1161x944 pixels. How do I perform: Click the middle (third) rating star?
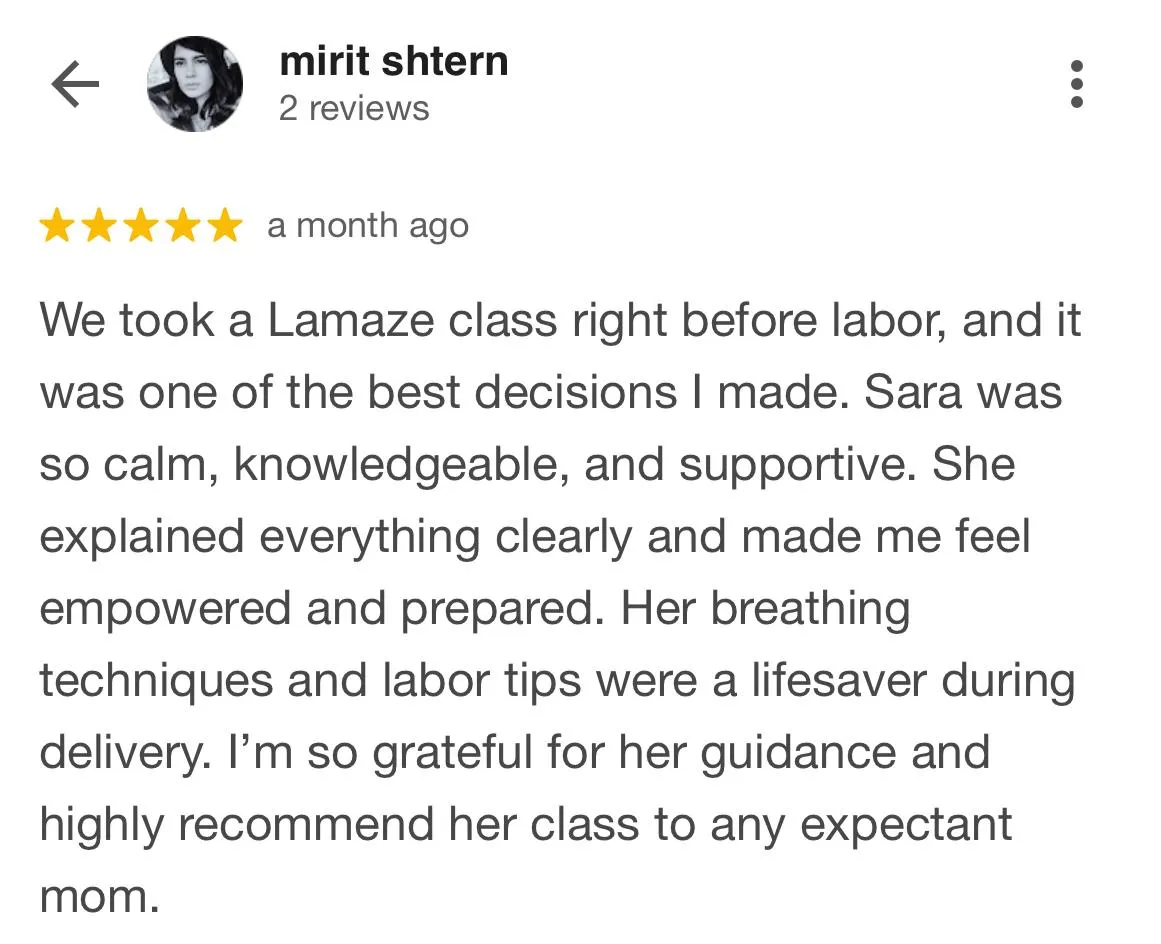pyautogui.click(x=141, y=227)
